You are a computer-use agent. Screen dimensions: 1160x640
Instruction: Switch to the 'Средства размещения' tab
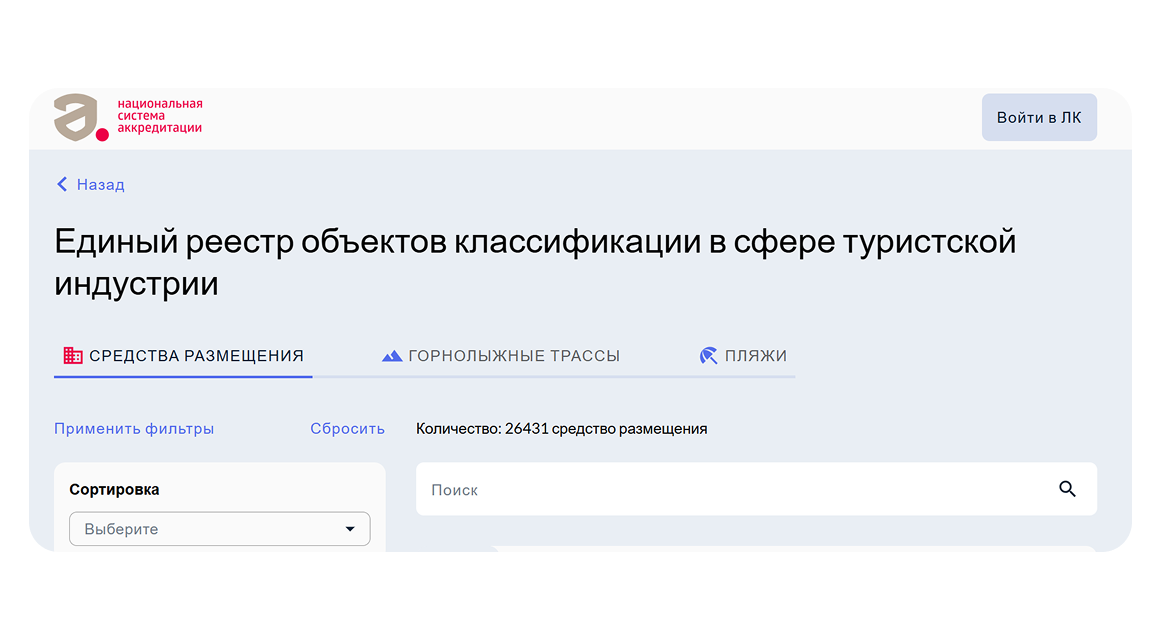click(x=196, y=356)
